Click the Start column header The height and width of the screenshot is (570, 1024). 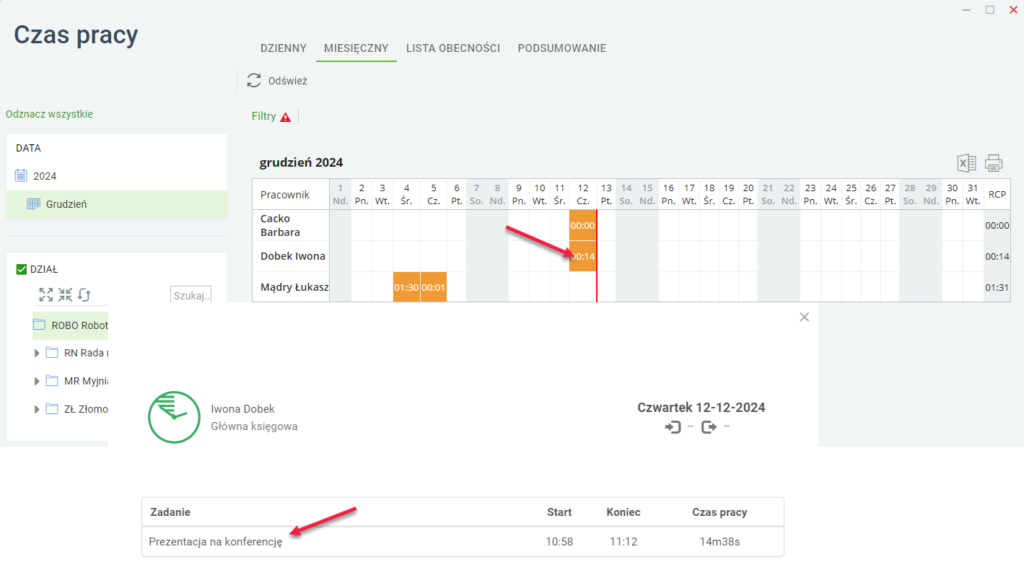pyautogui.click(x=559, y=513)
